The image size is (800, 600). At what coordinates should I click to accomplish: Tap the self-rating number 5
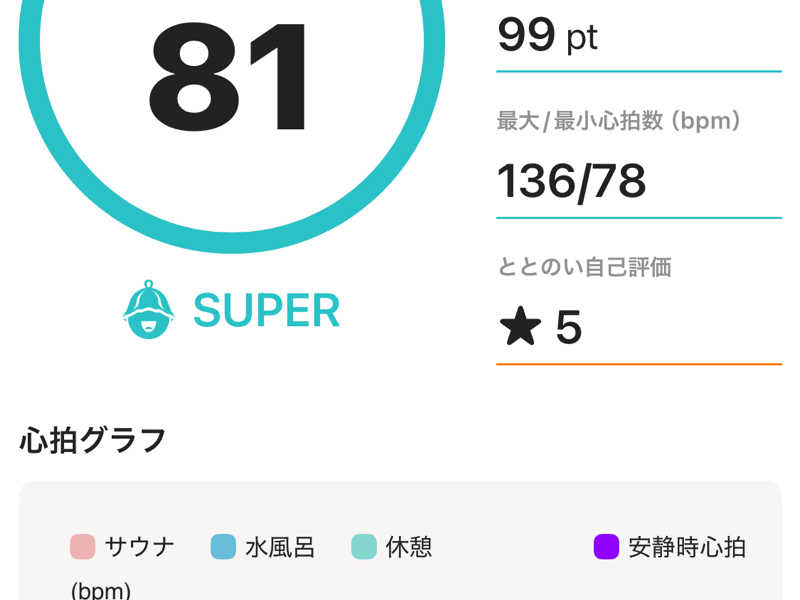tap(568, 327)
